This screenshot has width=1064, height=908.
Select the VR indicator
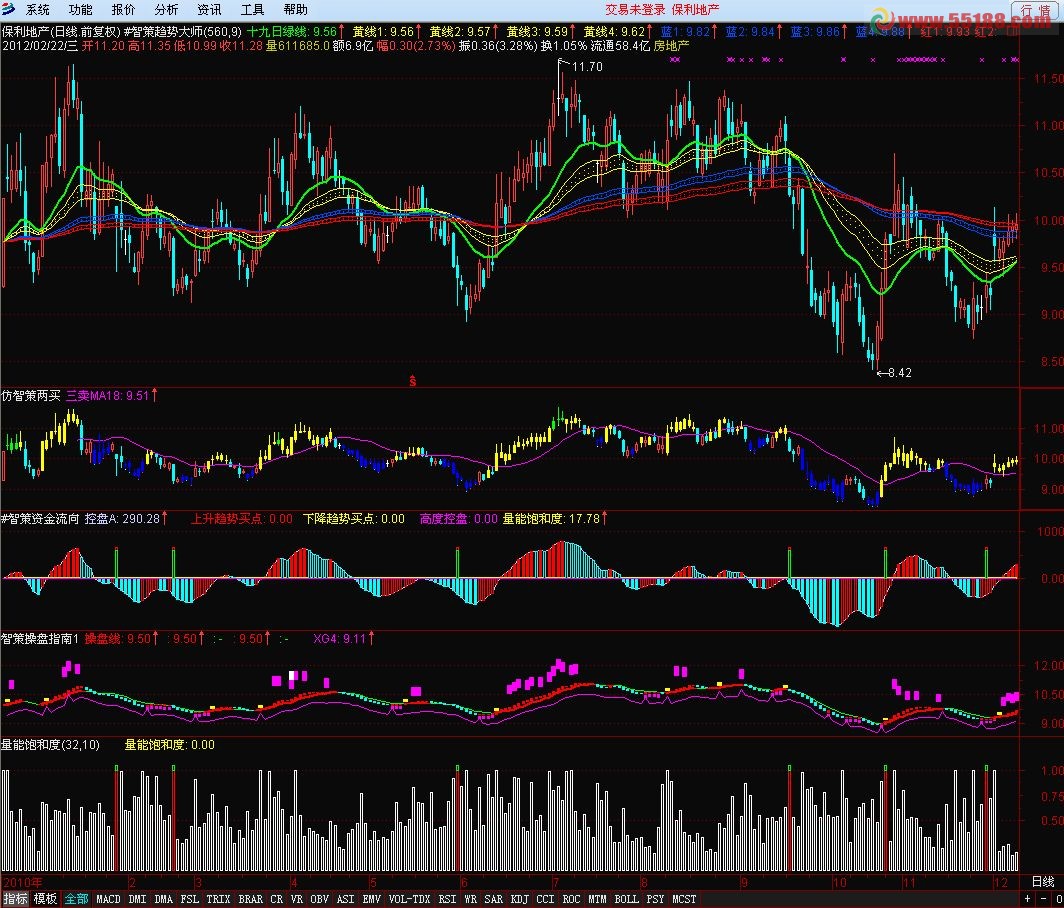click(297, 898)
